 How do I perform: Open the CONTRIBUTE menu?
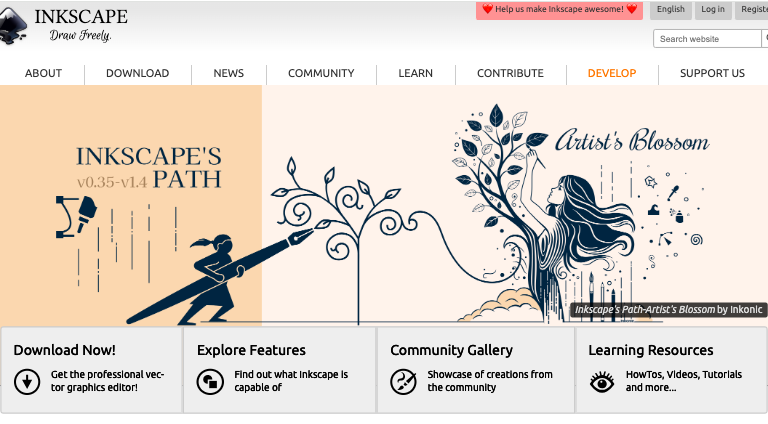(x=510, y=73)
